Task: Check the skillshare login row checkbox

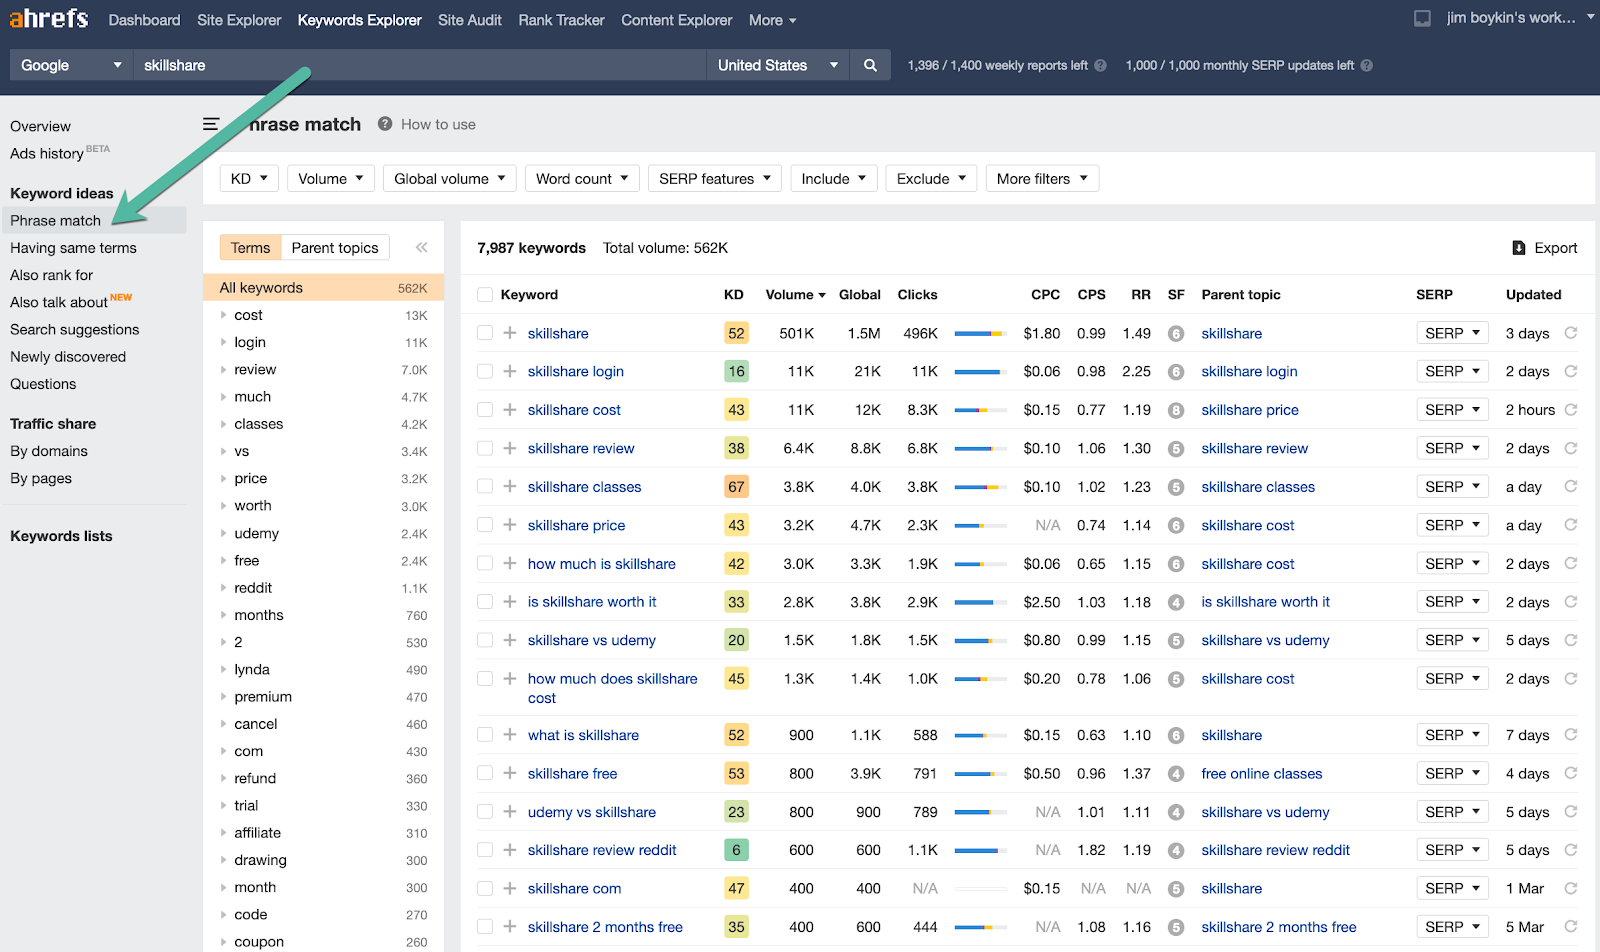Action: 485,371
